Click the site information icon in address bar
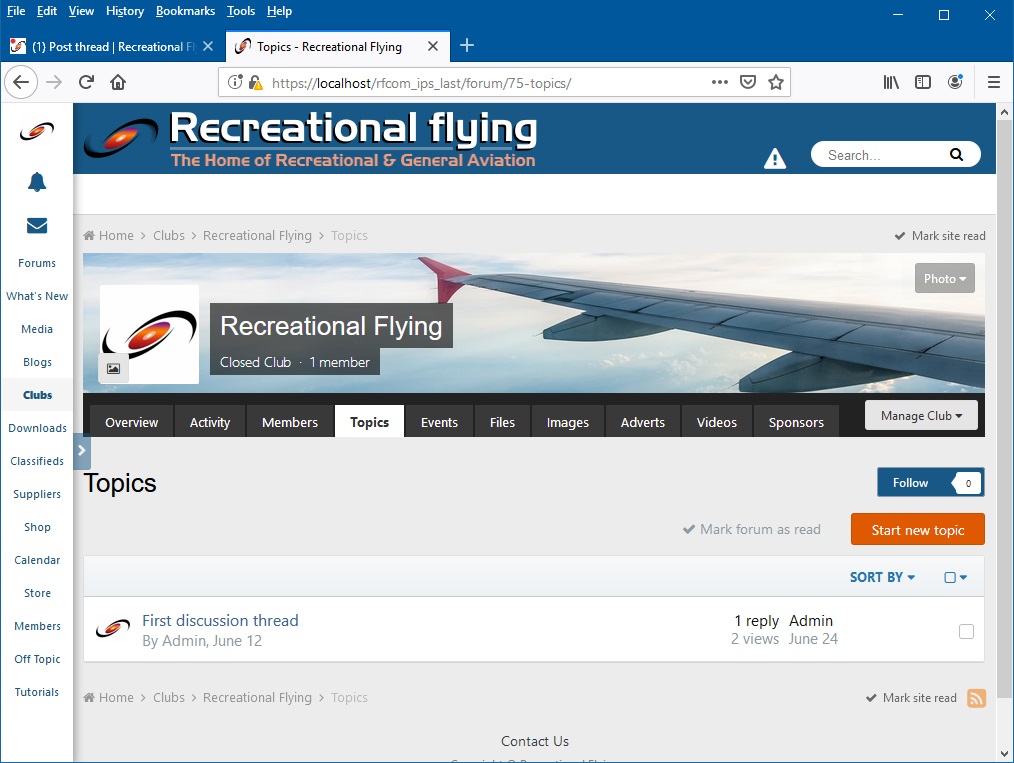 235,82
